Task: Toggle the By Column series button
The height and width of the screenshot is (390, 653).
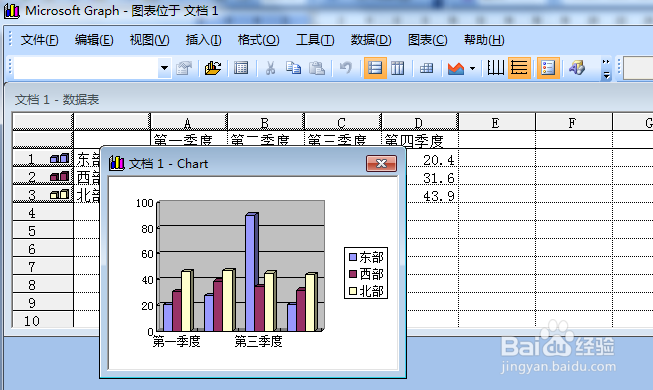Action: tap(397, 68)
